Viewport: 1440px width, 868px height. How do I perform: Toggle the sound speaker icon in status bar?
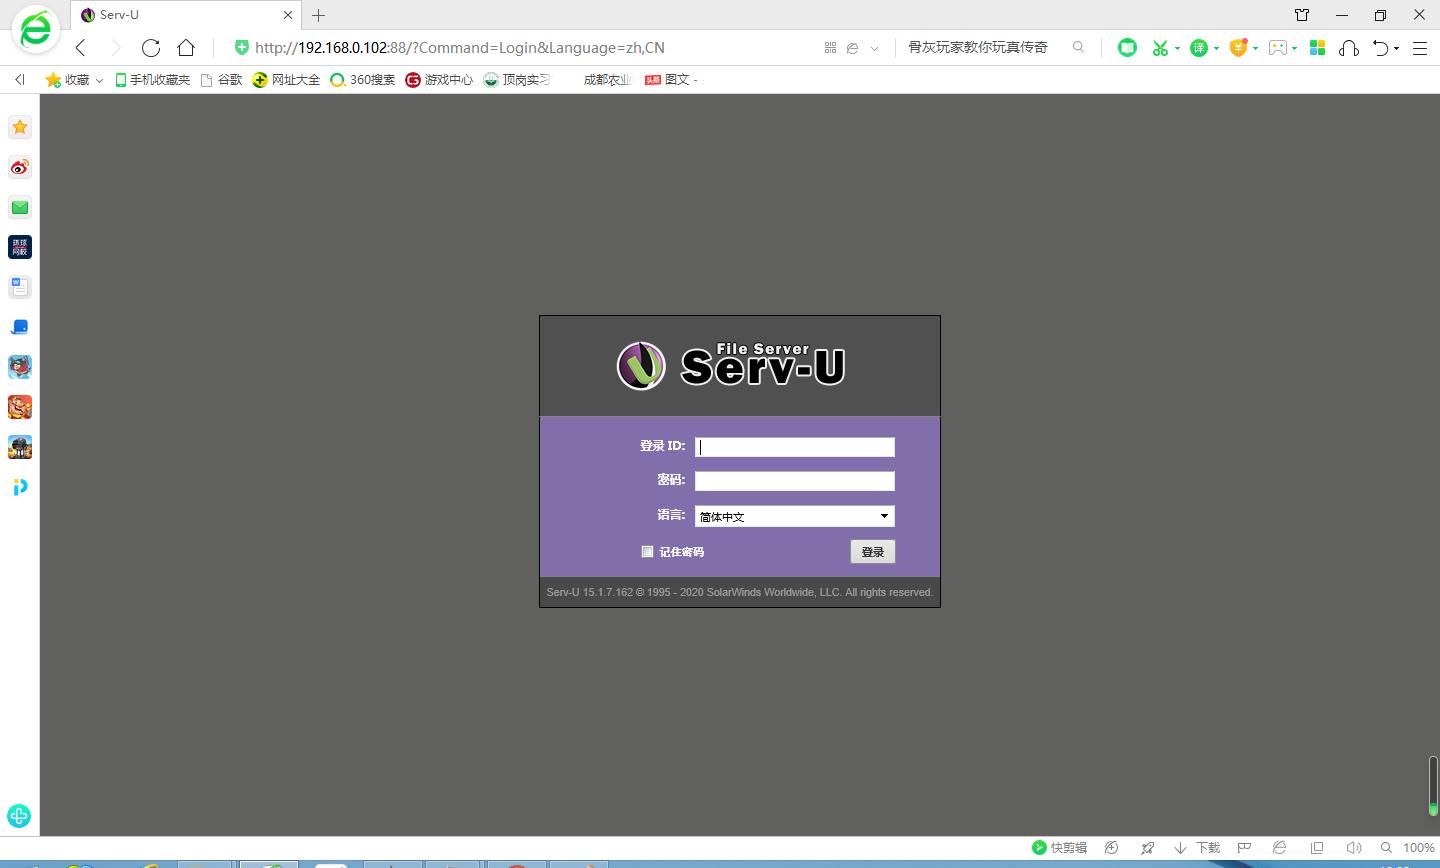(1353, 848)
